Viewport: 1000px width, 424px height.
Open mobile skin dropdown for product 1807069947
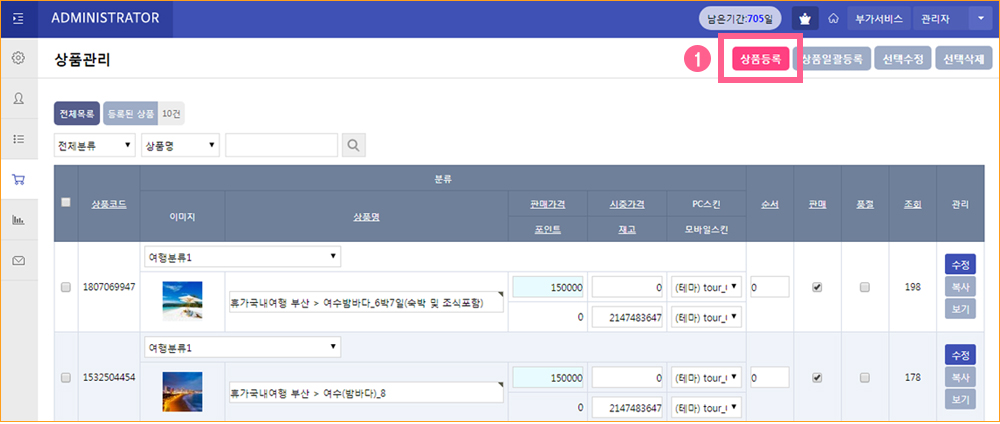click(x=707, y=317)
